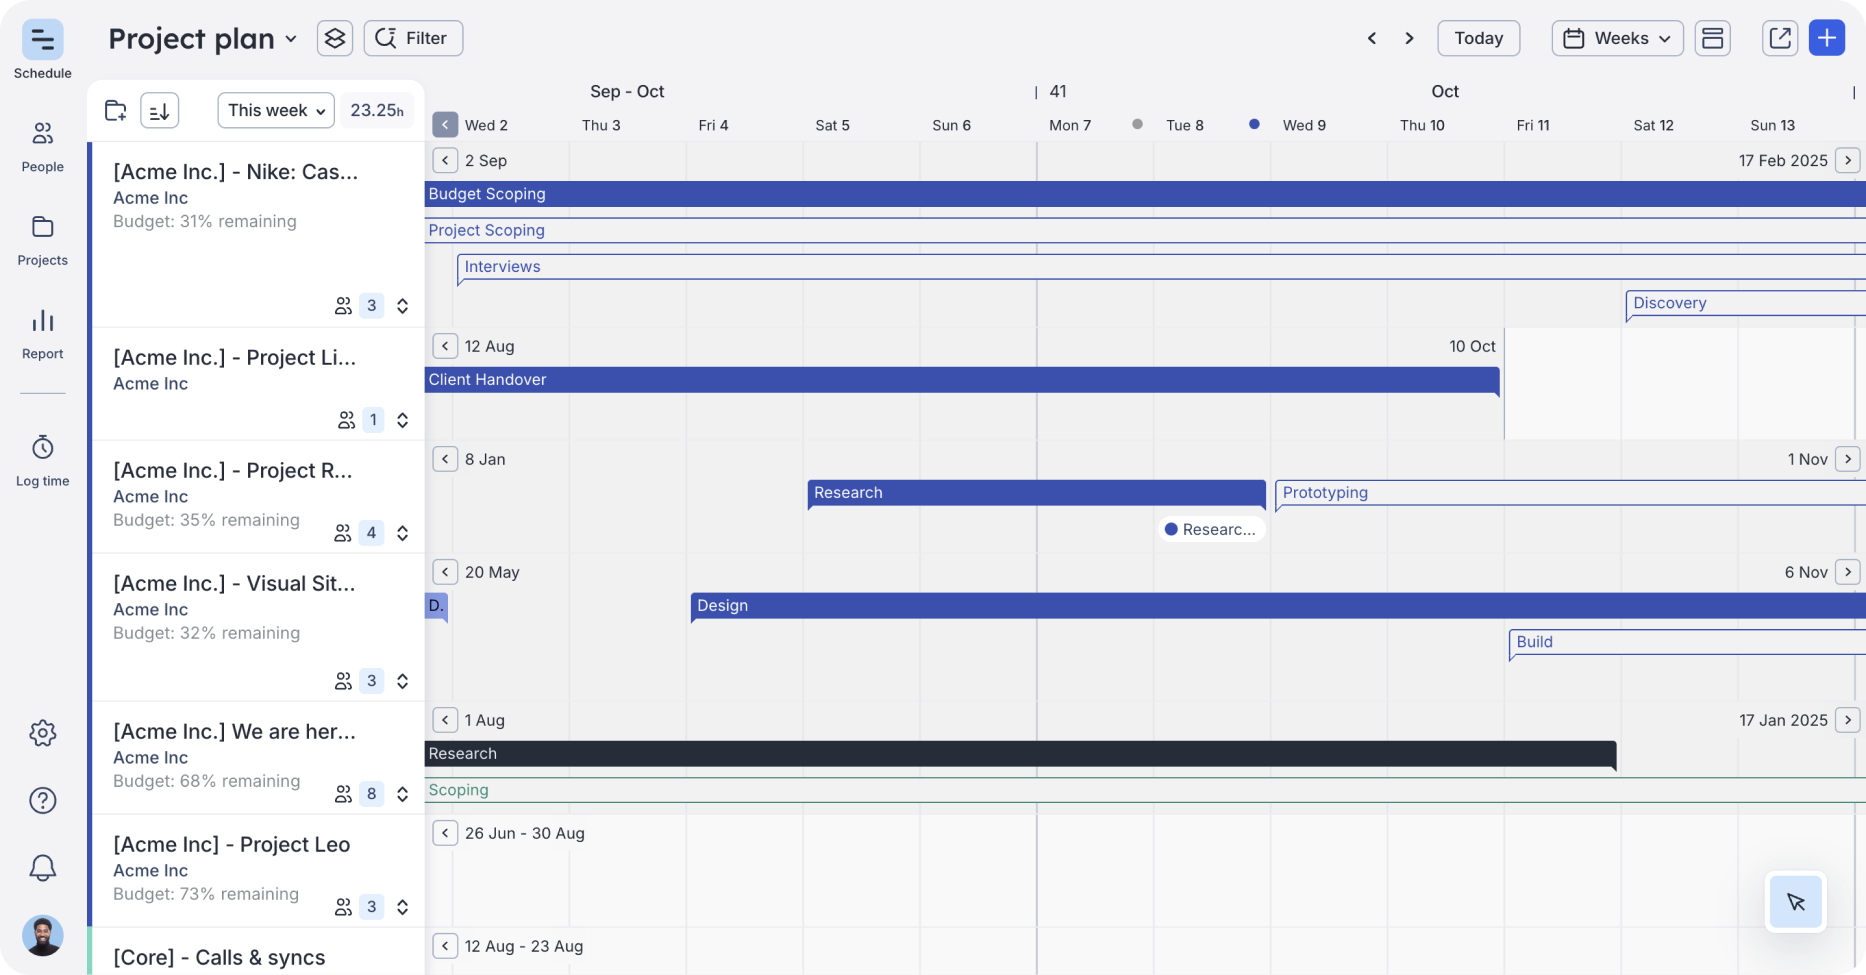
Task: Click the Research timeline bar starting 8 Jan
Action: [x=1035, y=493]
